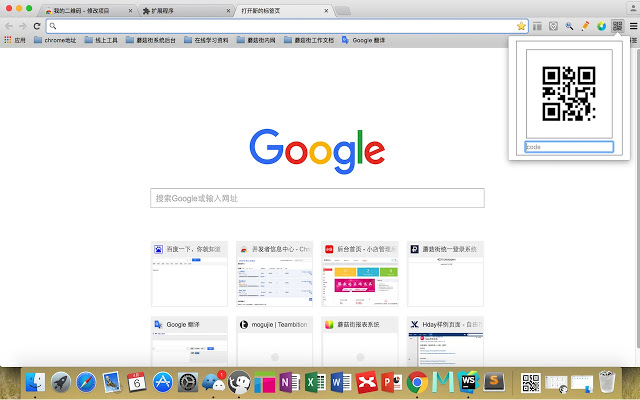The height and width of the screenshot is (400, 640).
Task: Open the chrome地址 bookmarks folder
Action: 55,40
